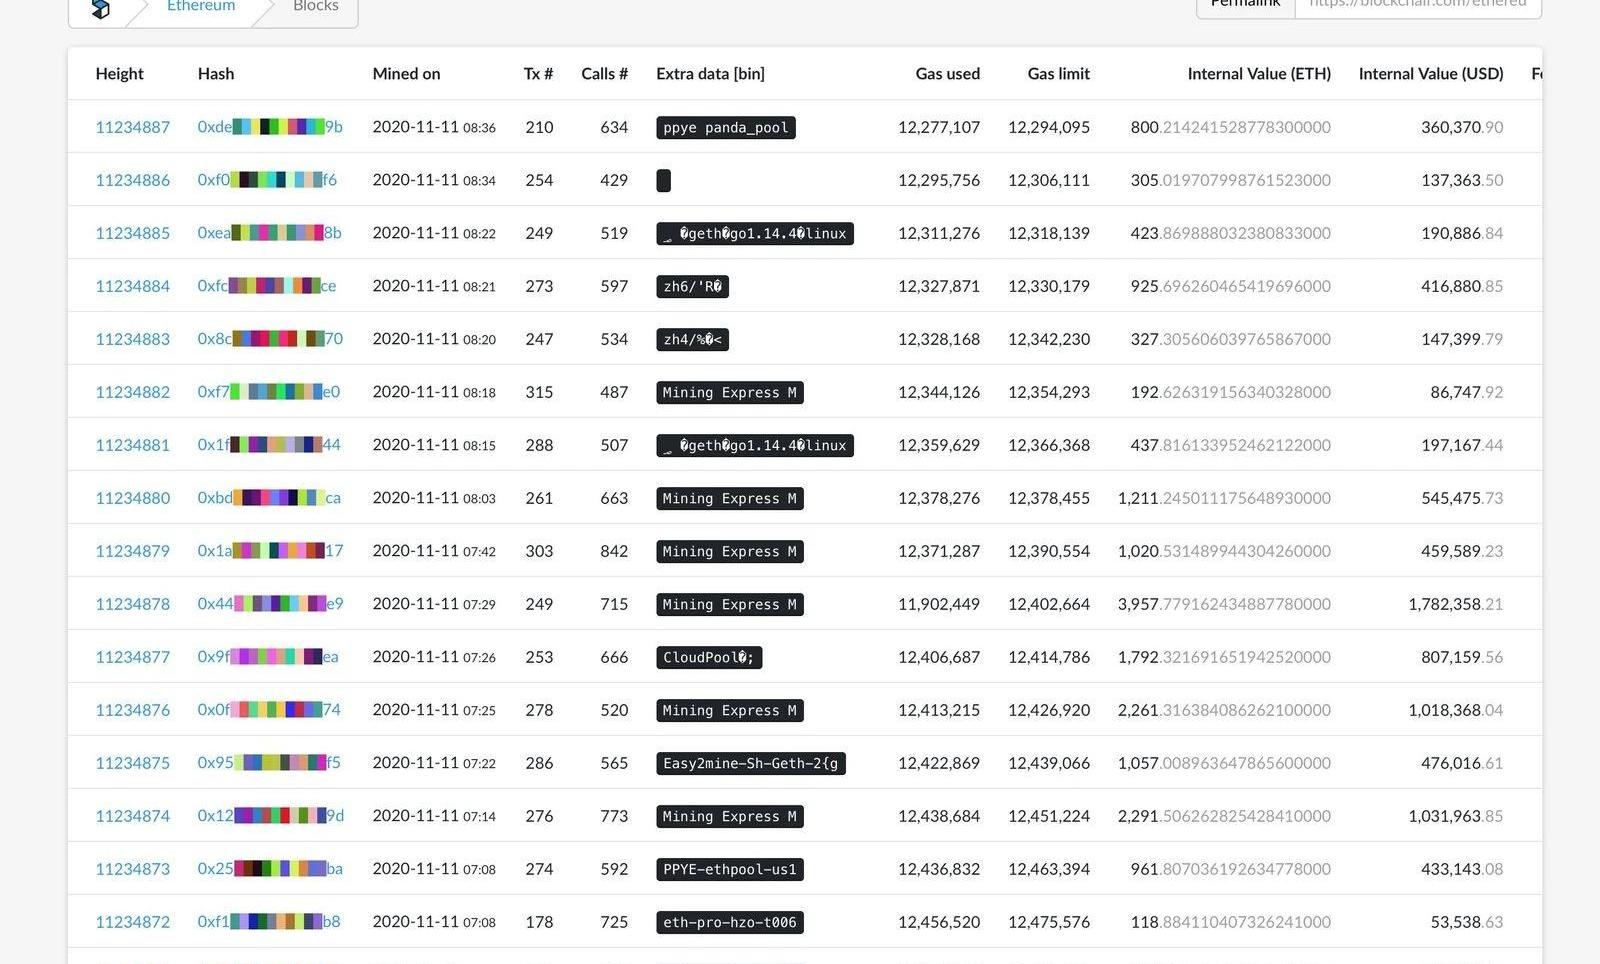The width and height of the screenshot is (1600, 964).
Task: Click the 'ppye panda_pool' extra data badge
Action: (725, 128)
